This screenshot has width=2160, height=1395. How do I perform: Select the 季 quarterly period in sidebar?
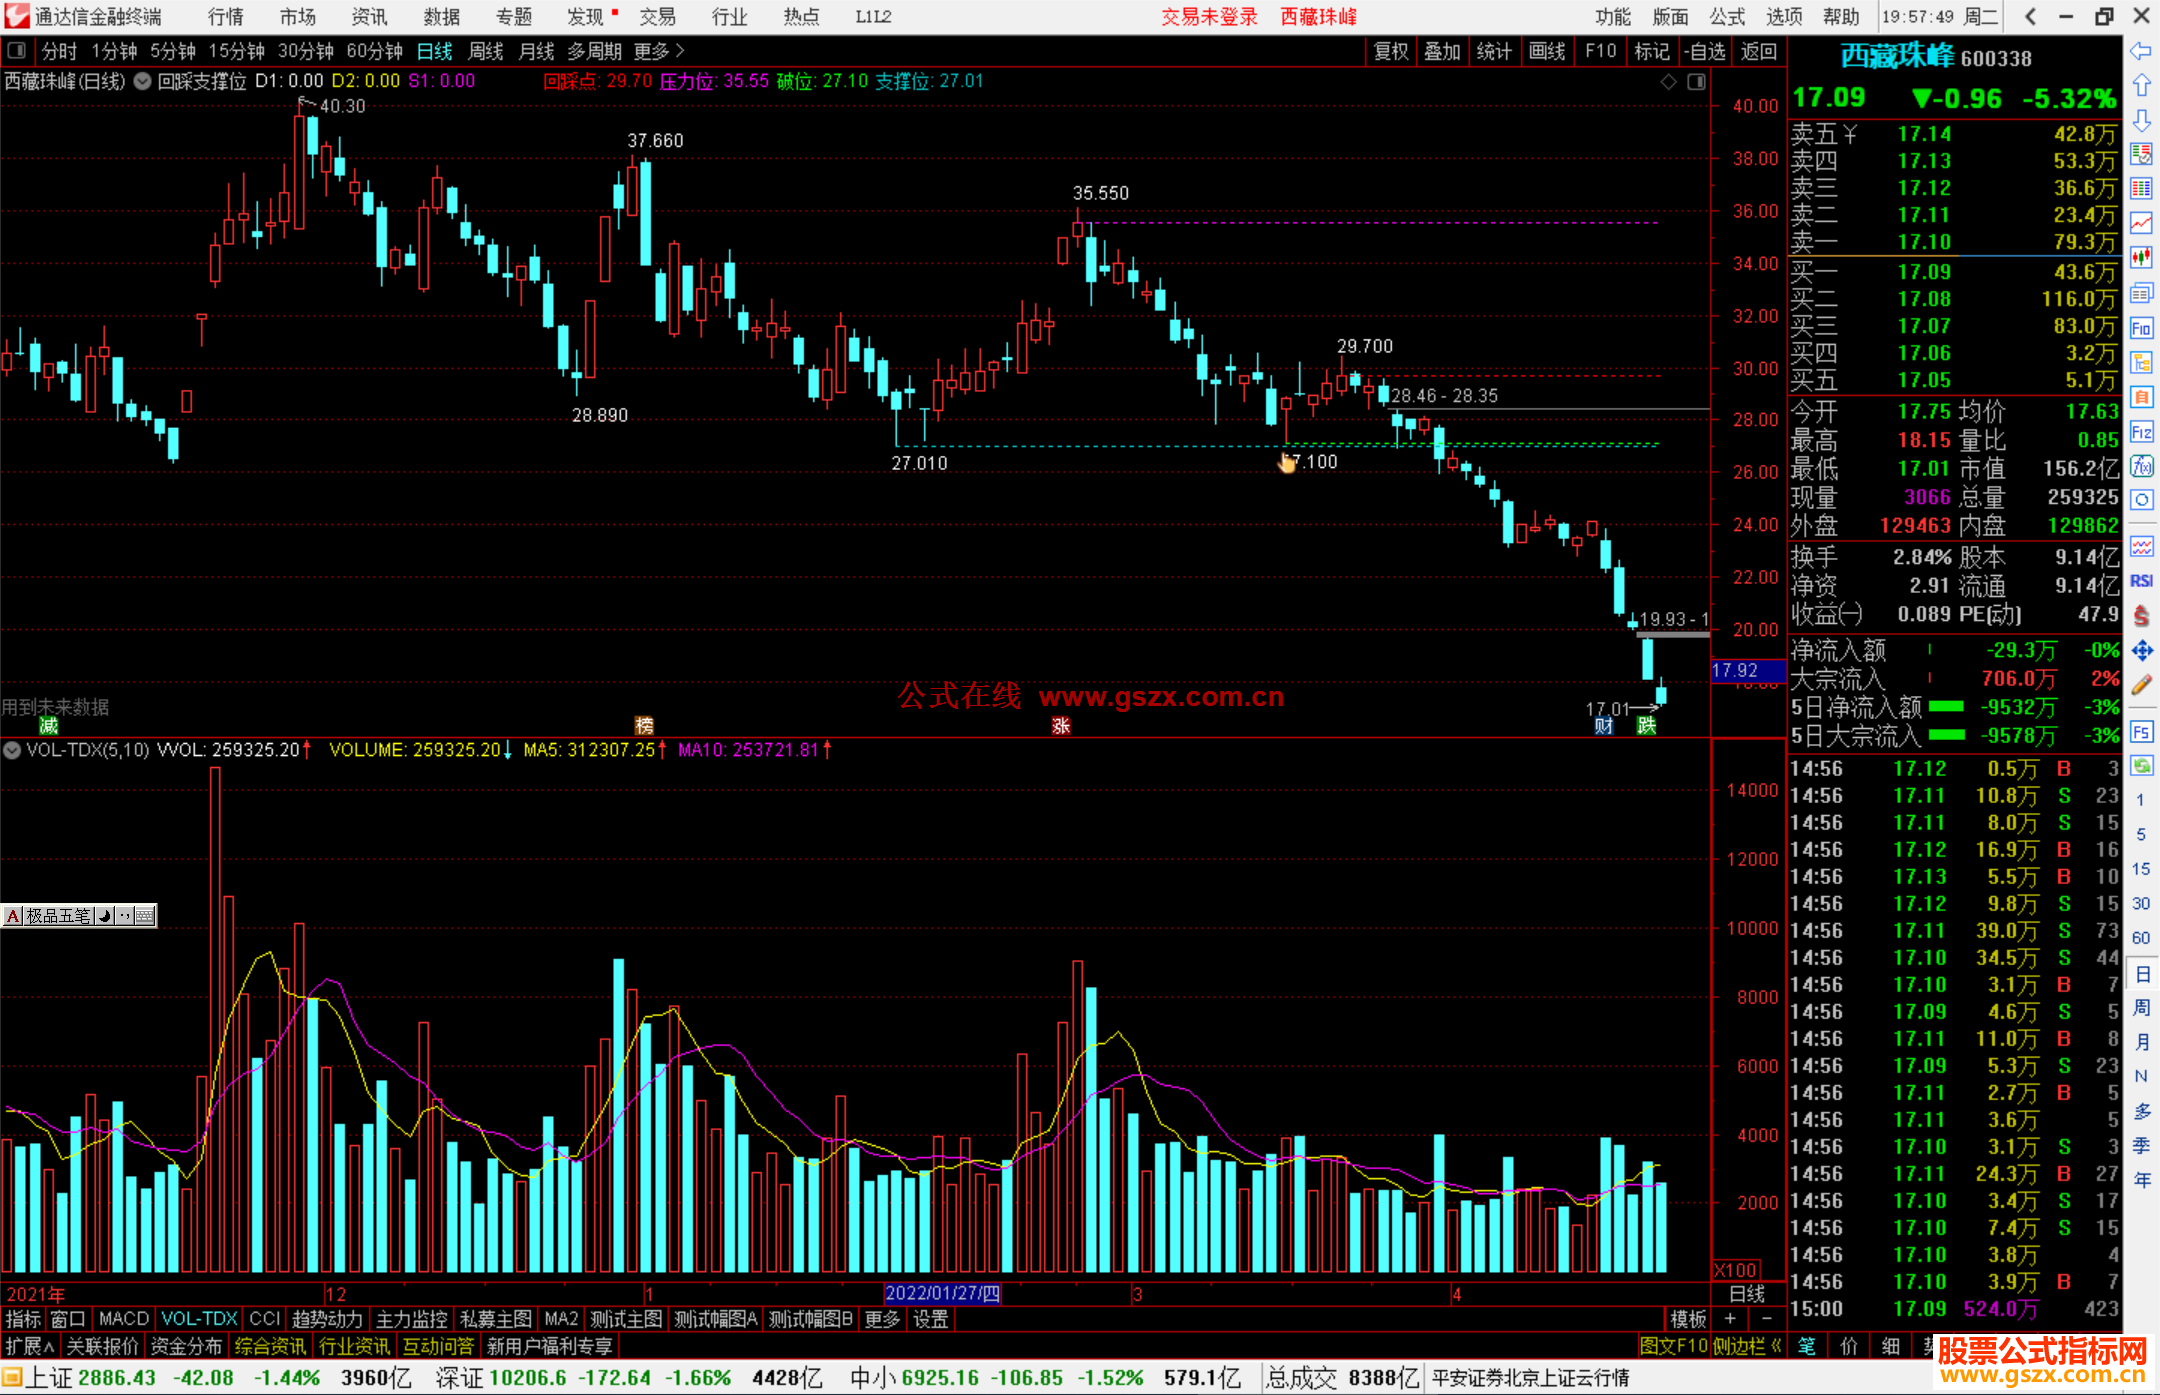(2141, 1145)
